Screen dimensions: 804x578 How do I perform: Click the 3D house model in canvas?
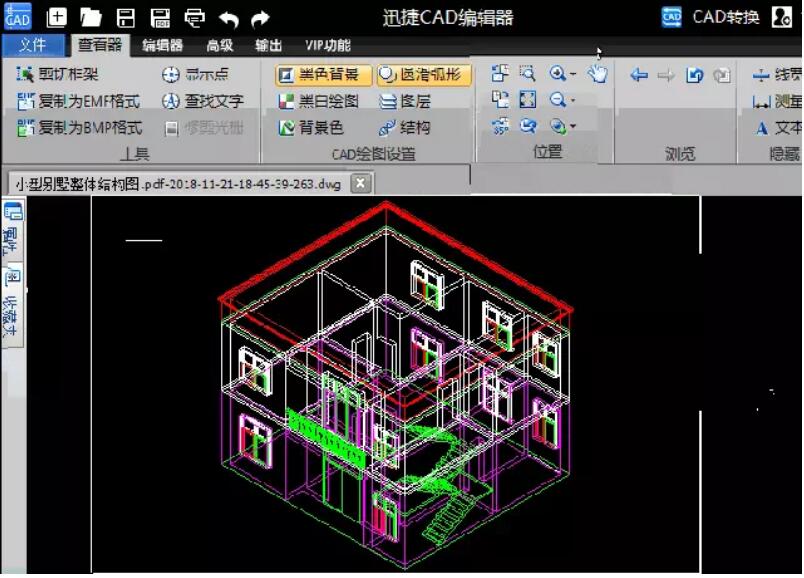(x=396, y=385)
